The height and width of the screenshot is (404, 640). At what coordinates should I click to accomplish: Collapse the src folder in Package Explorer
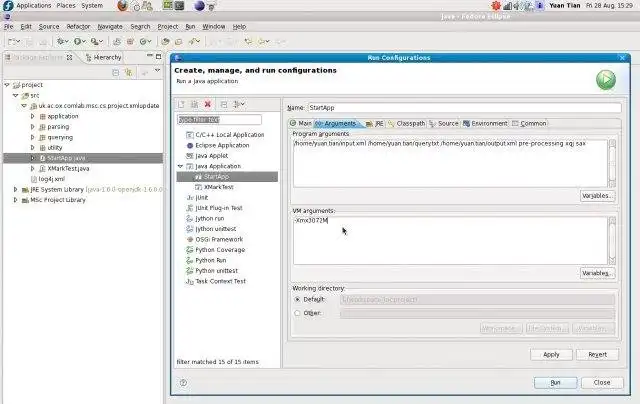click(16, 95)
